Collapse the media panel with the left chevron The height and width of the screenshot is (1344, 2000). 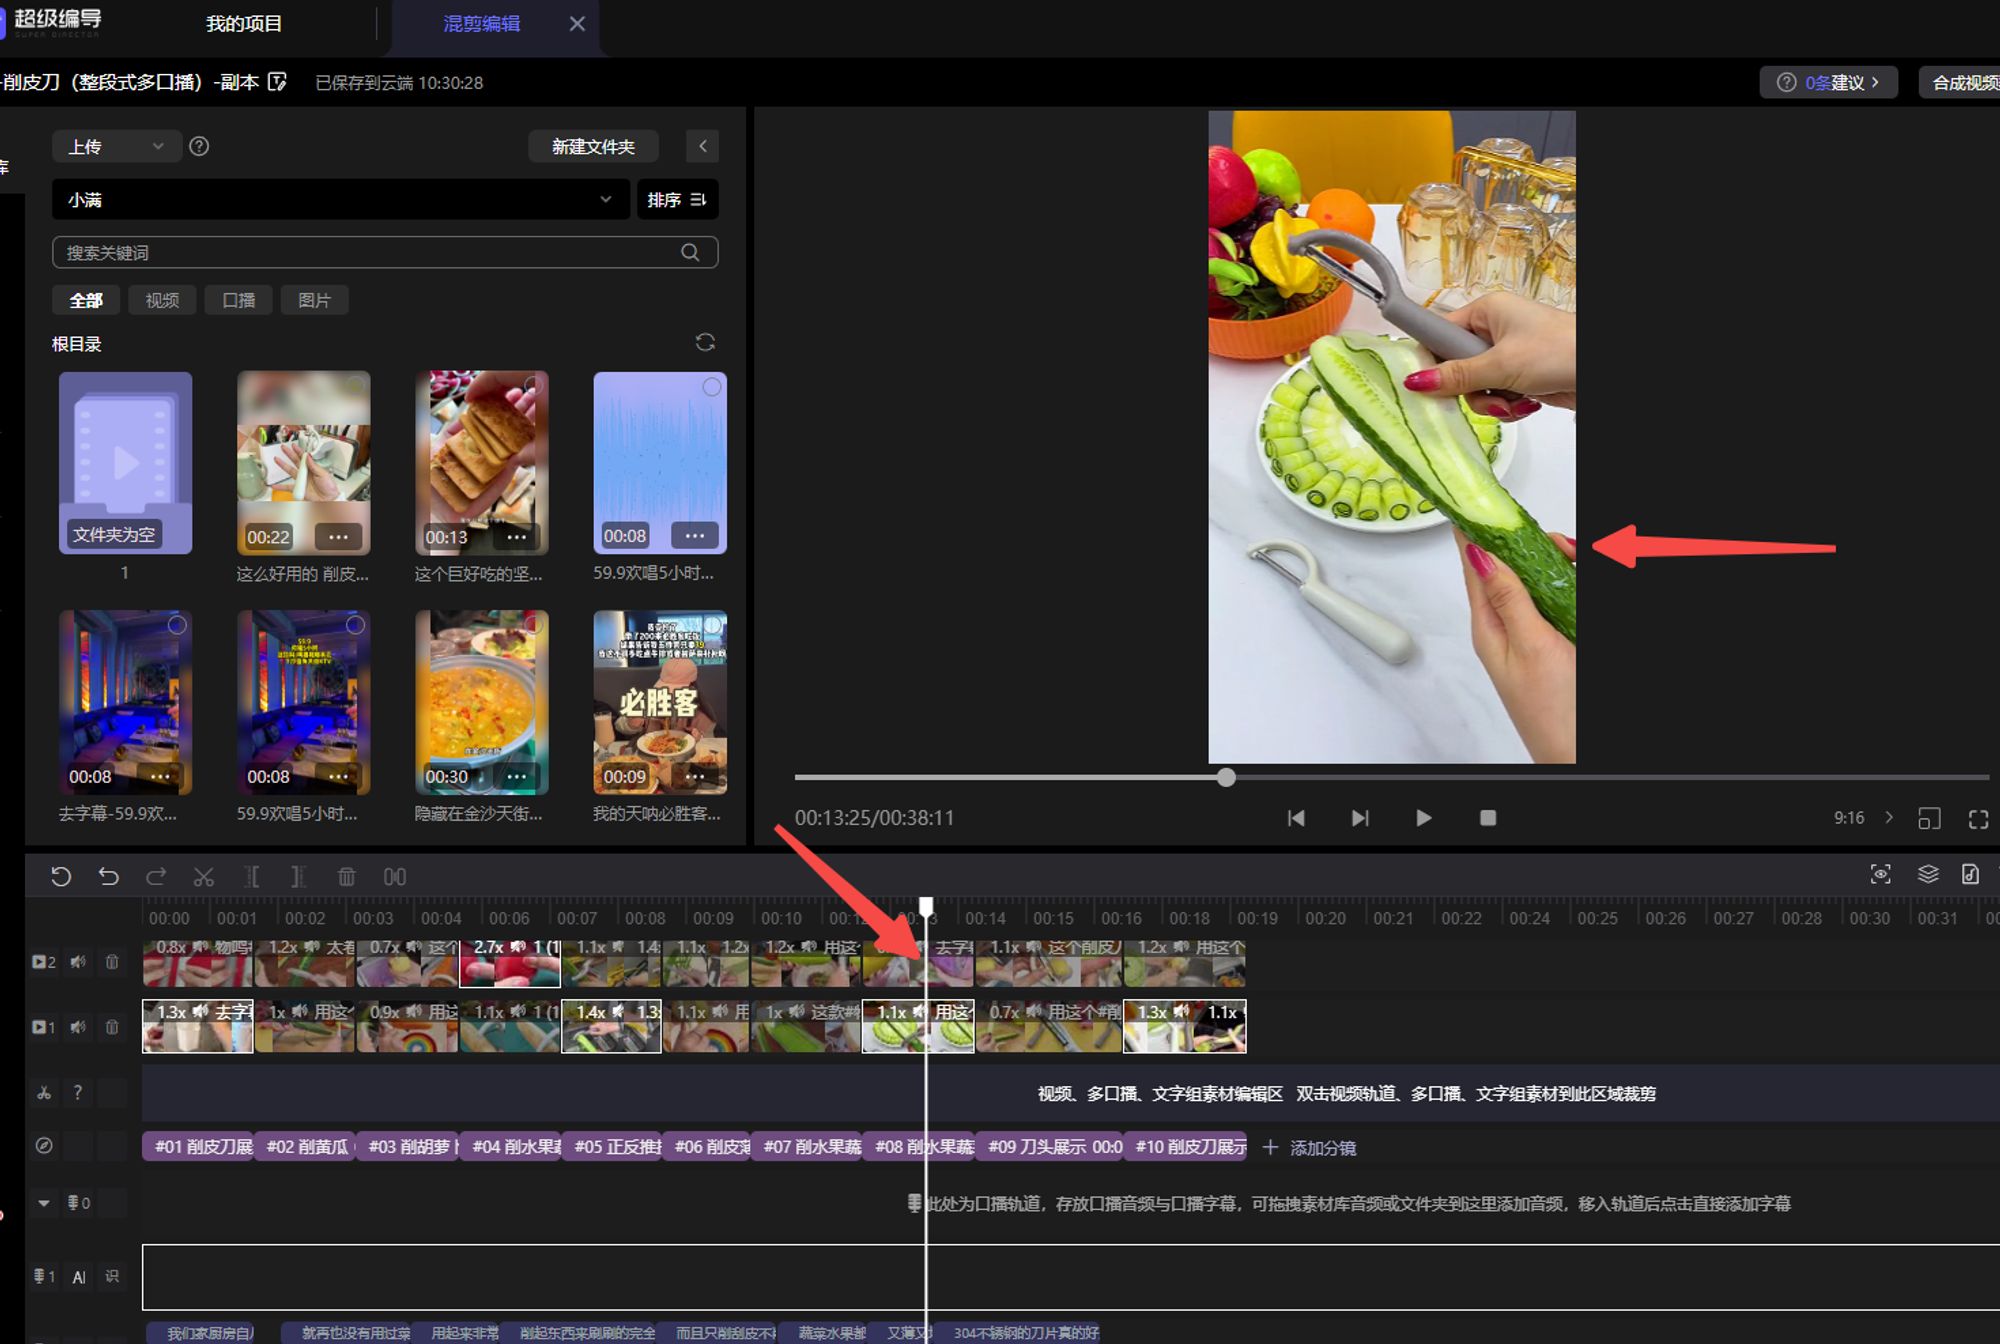(703, 146)
